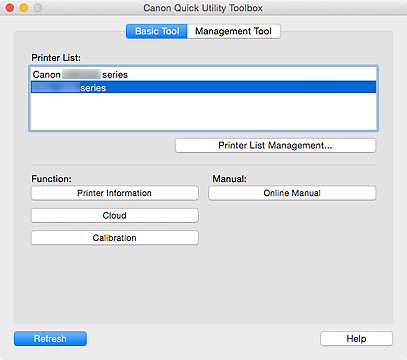Open Help for the toolbox

356,339
